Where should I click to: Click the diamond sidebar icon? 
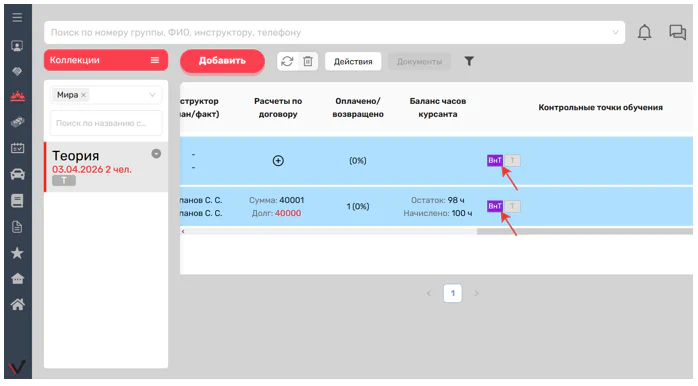click(17, 71)
